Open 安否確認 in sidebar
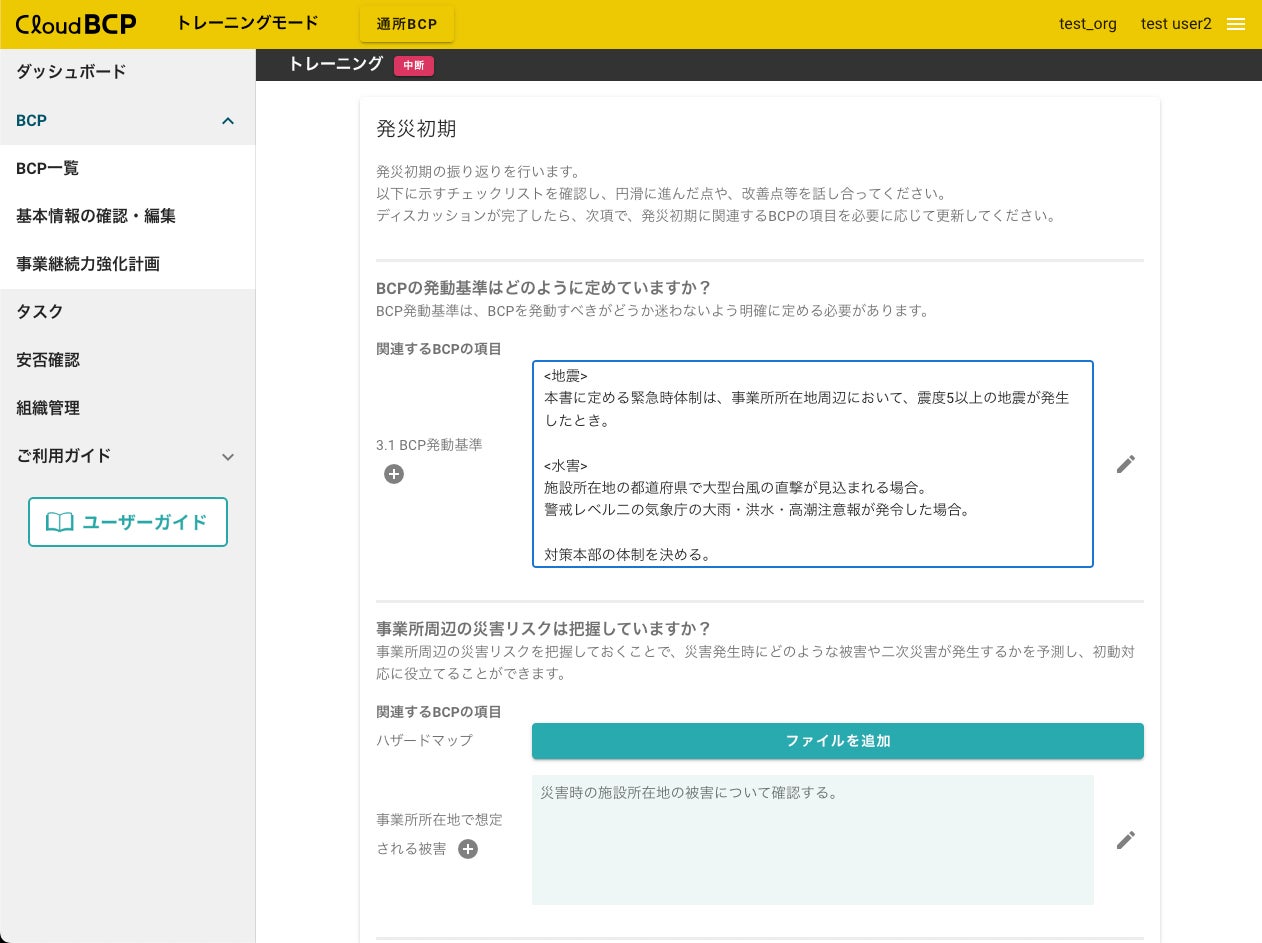 point(48,360)
